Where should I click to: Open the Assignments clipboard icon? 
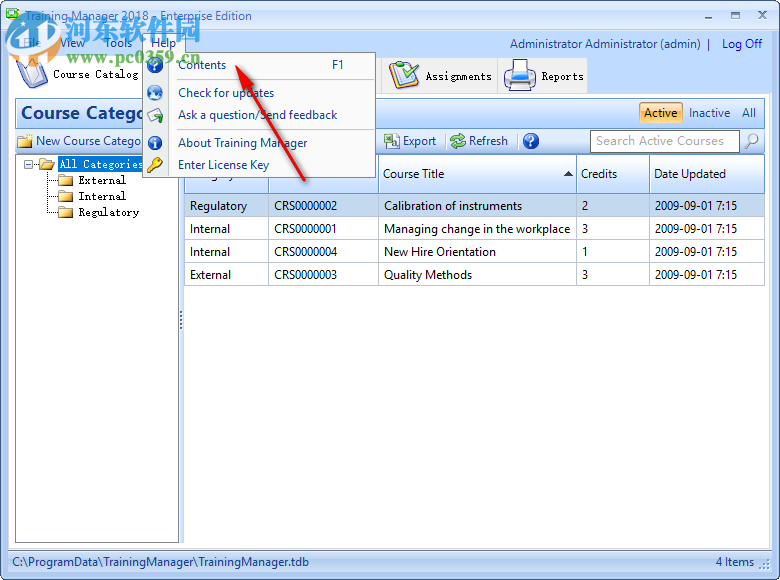(x=404, y=76)
